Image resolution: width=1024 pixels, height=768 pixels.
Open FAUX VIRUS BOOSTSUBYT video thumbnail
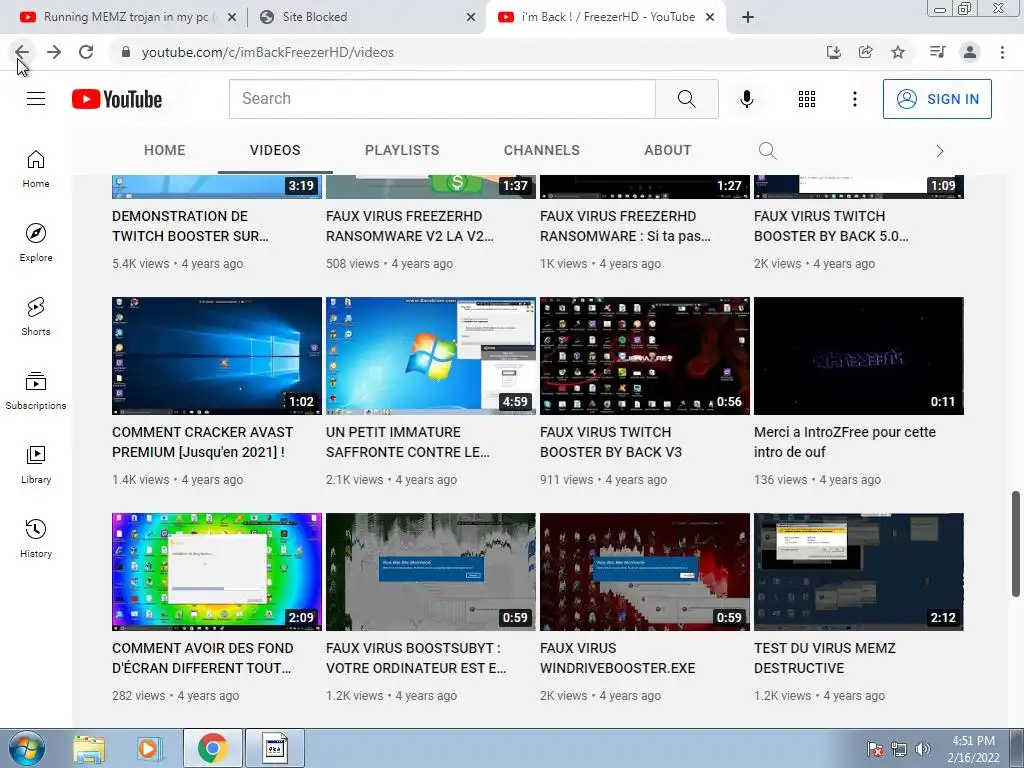[x=431, y=572]
